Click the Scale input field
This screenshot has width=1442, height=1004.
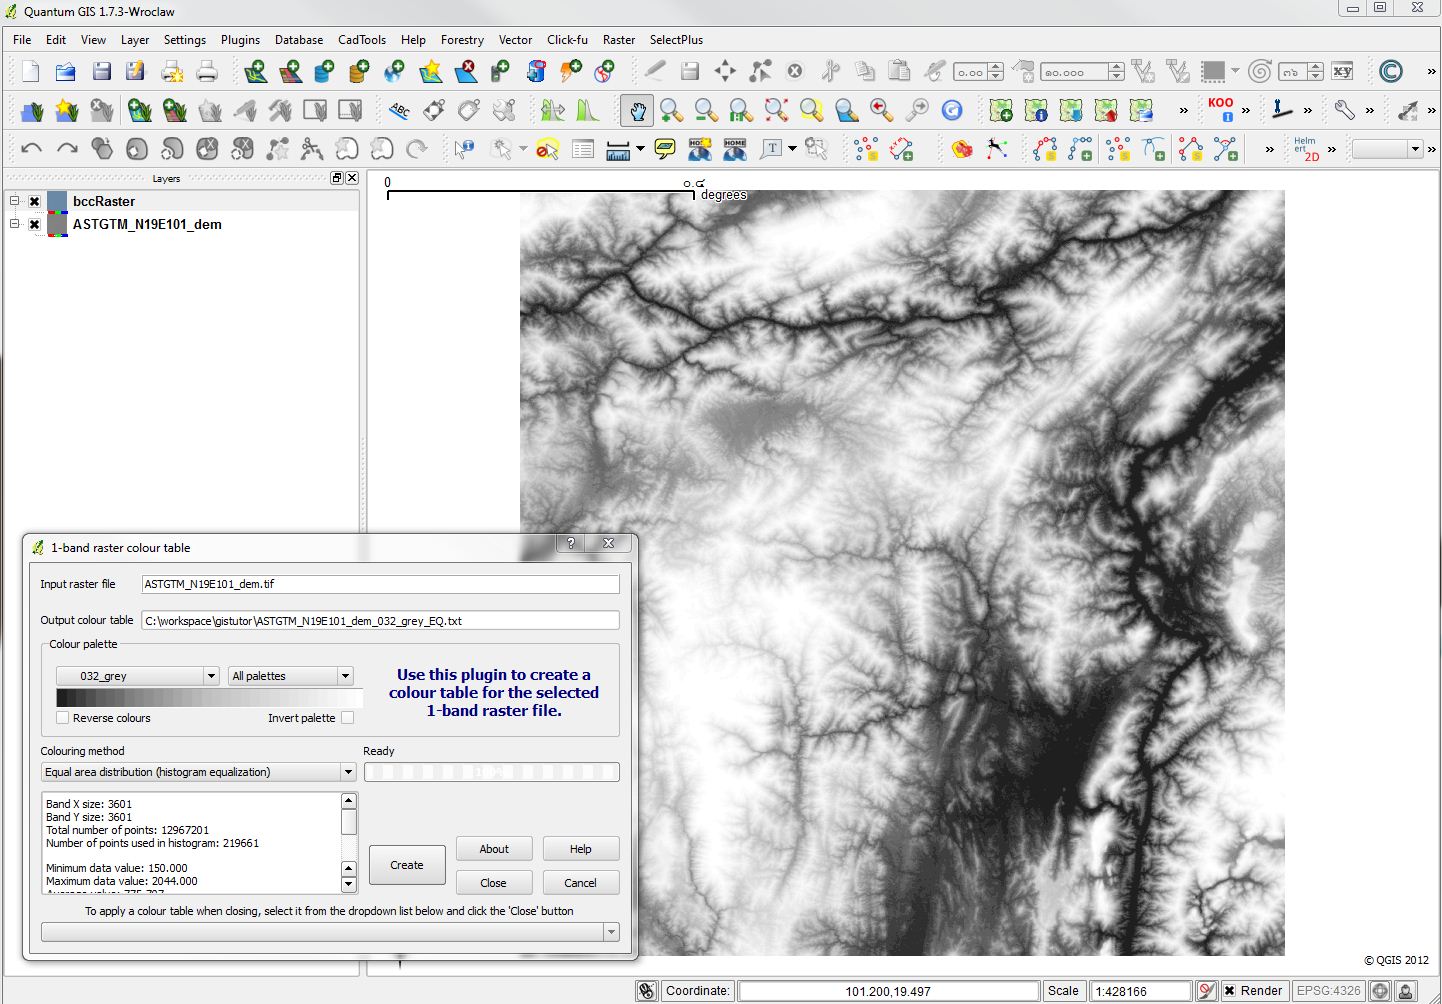tap(1140, 990)
